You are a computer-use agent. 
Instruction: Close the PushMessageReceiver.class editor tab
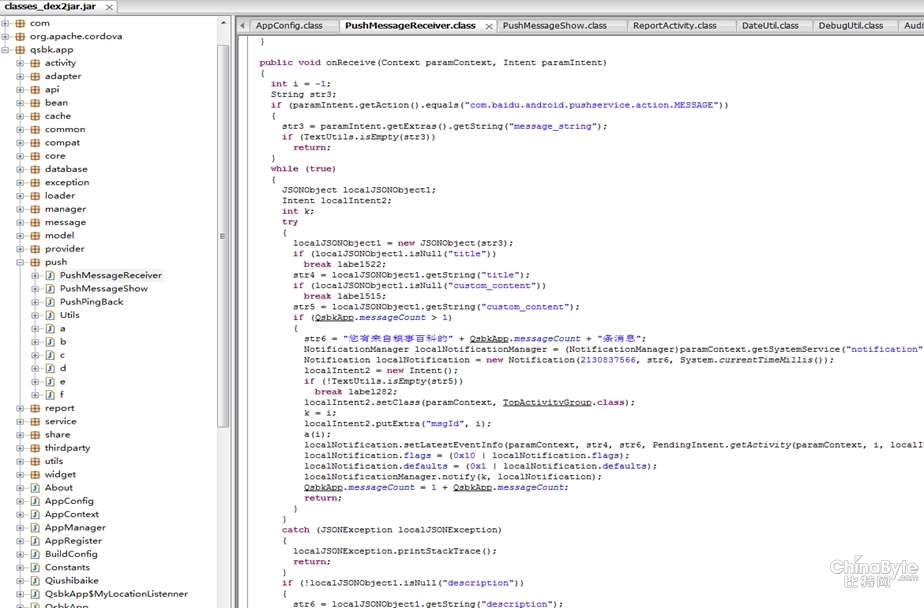coord(489,26)
